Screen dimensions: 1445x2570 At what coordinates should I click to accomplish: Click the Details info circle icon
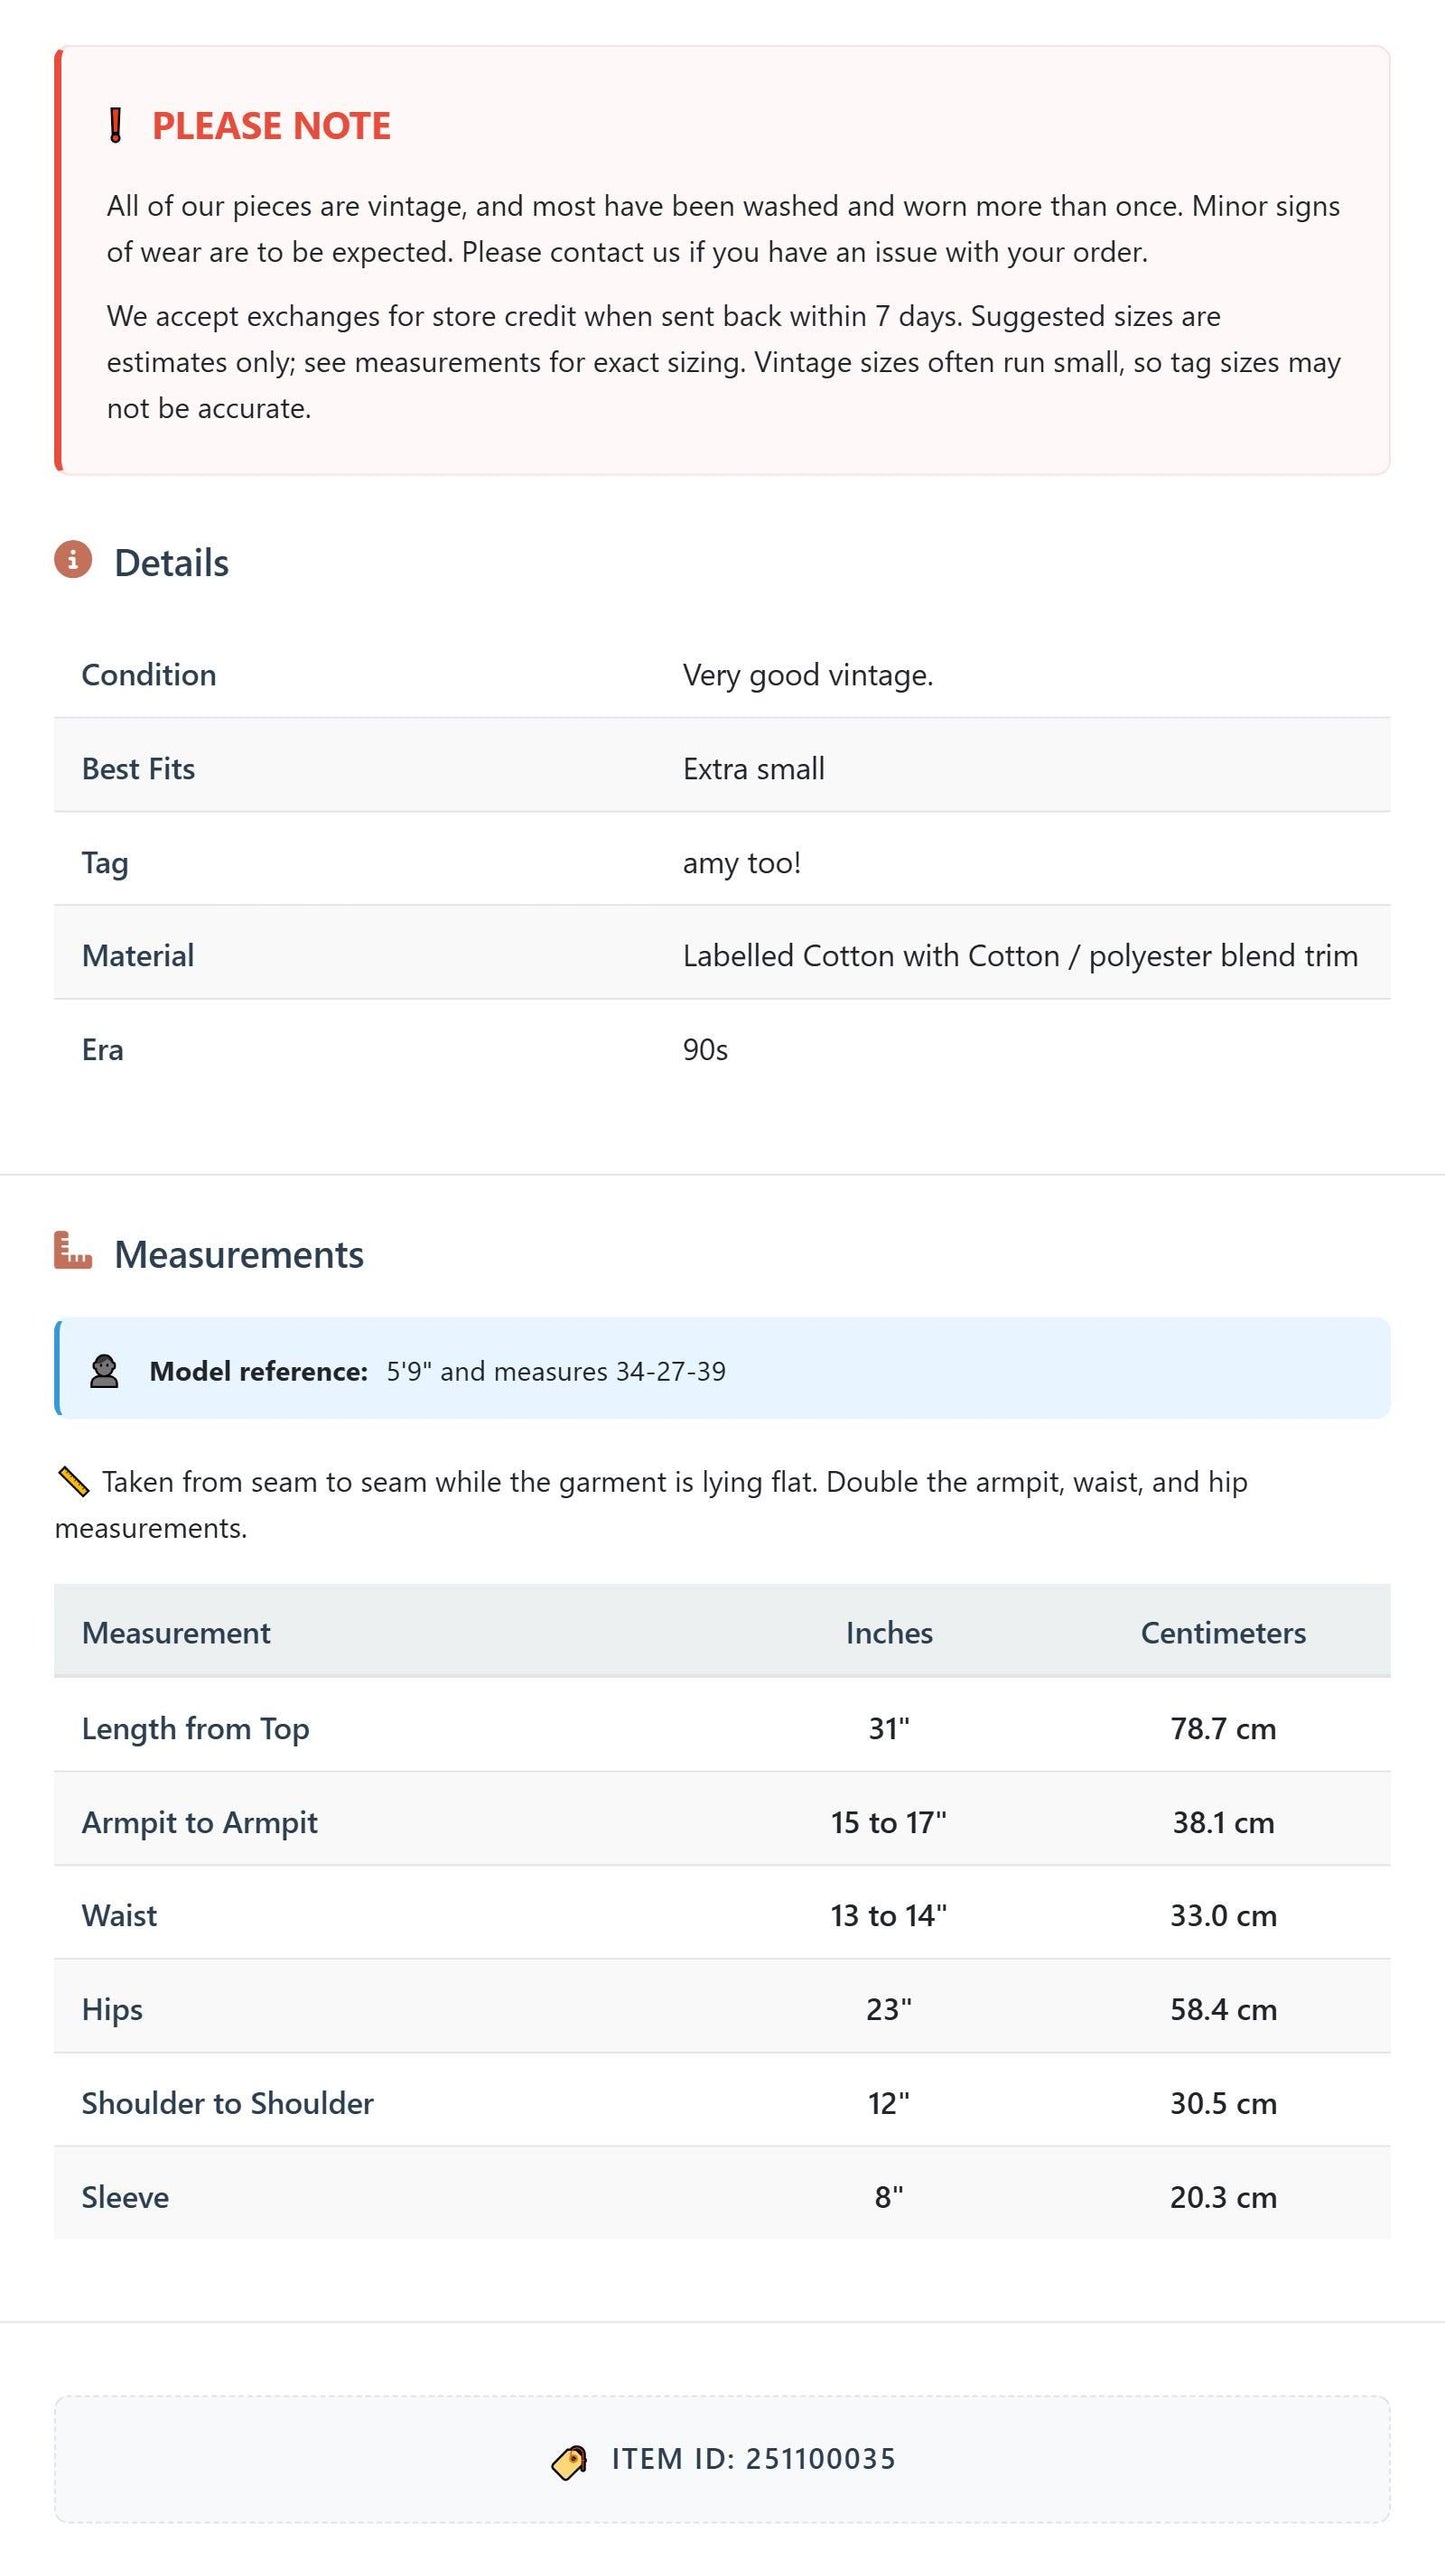73,560
